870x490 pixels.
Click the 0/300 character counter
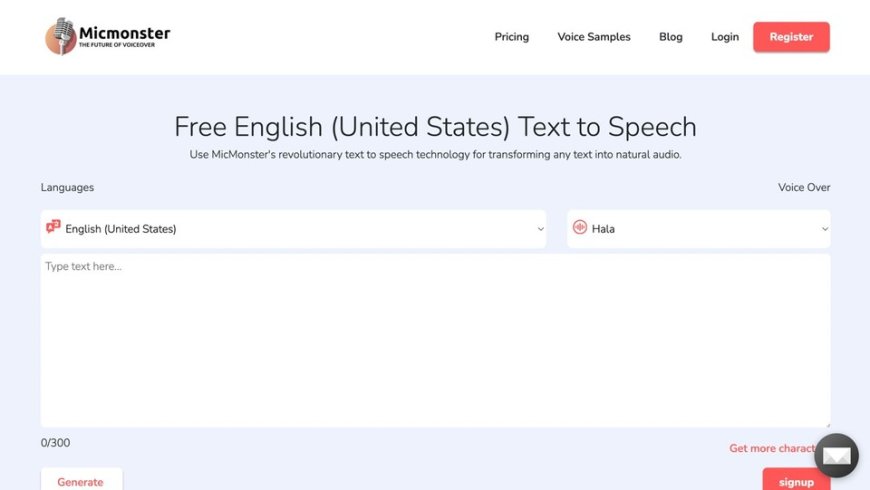click(x=55, y=443)
